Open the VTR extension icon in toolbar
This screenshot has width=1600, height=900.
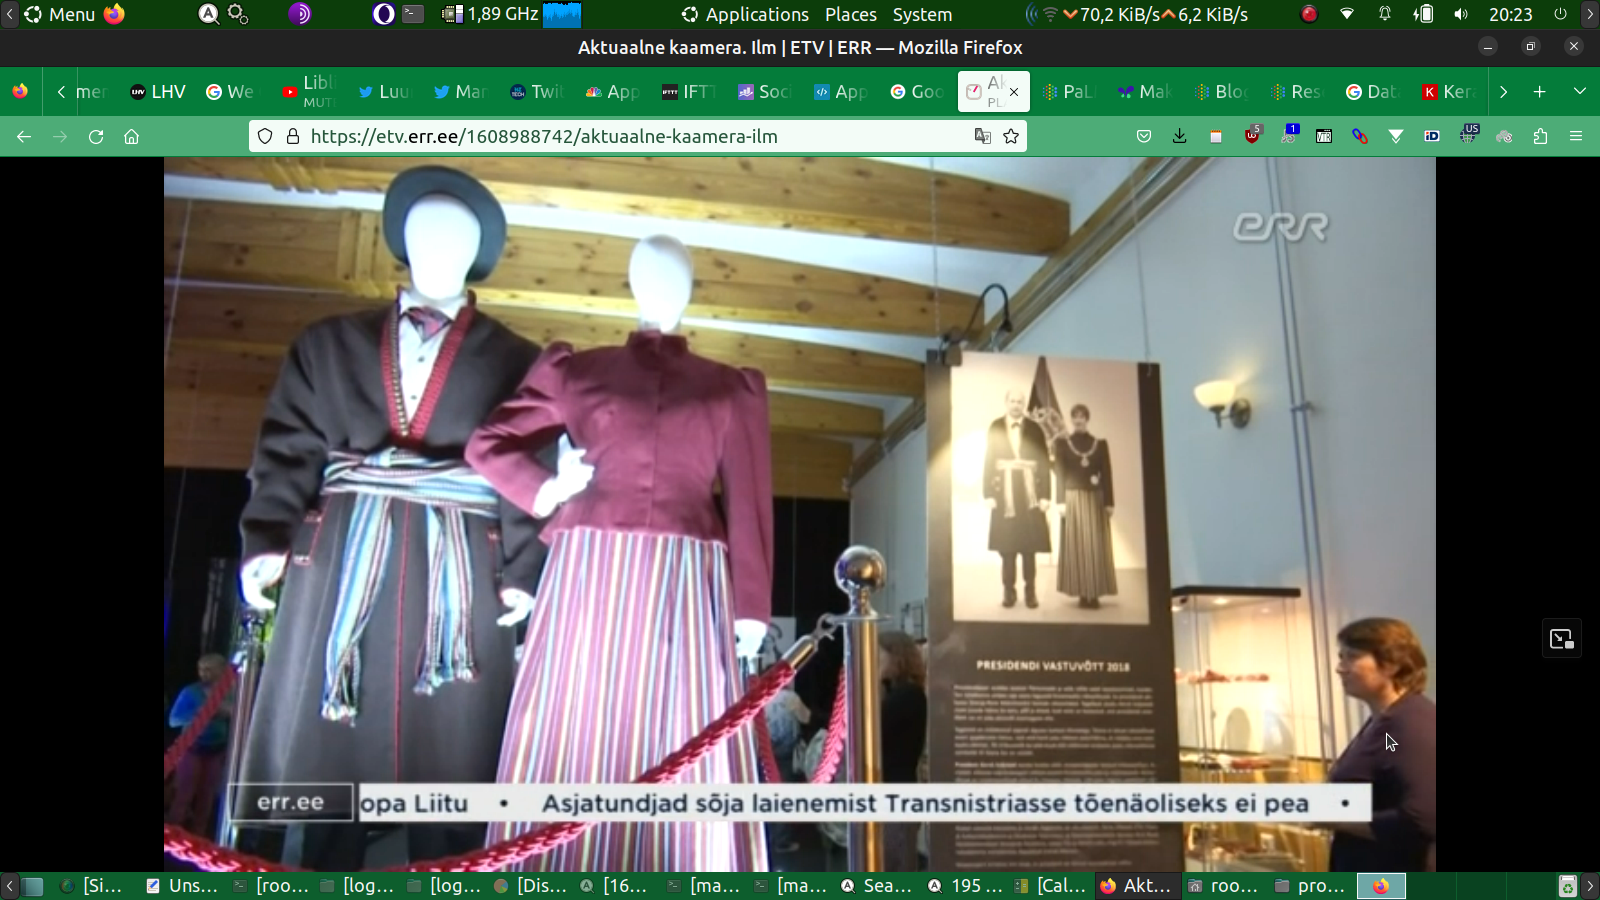[x=1324, y=136]
